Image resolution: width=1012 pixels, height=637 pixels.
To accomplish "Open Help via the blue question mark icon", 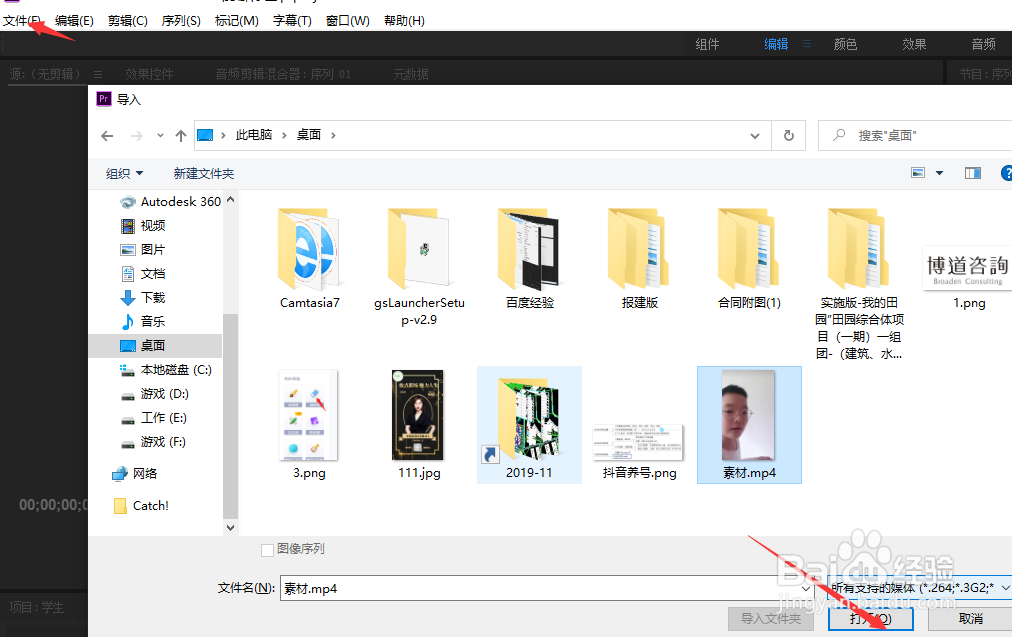I will point(1006,172).
